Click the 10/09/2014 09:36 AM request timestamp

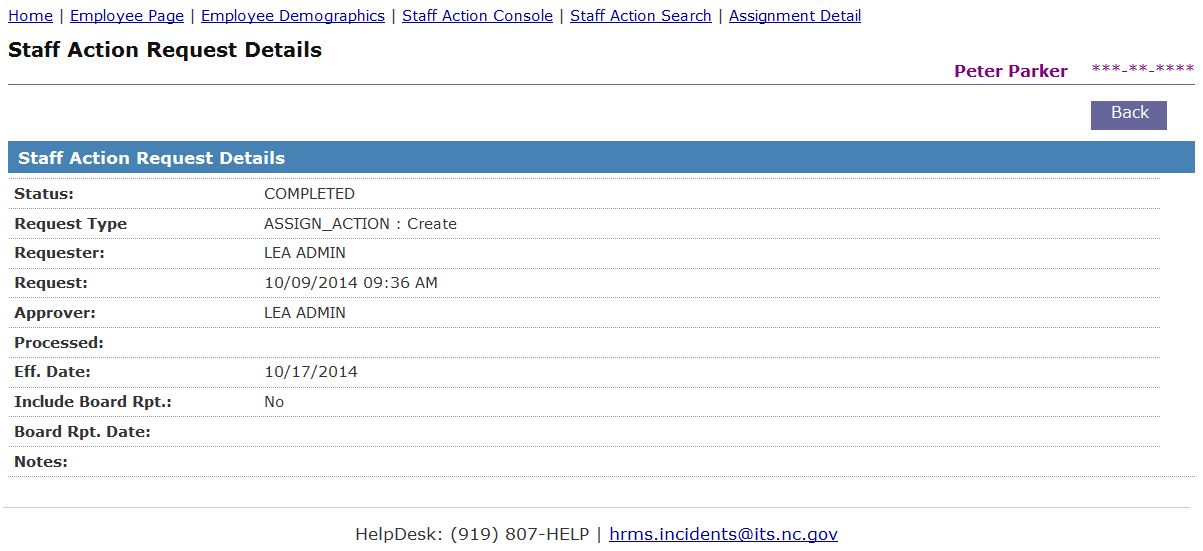tap(351, 283)
